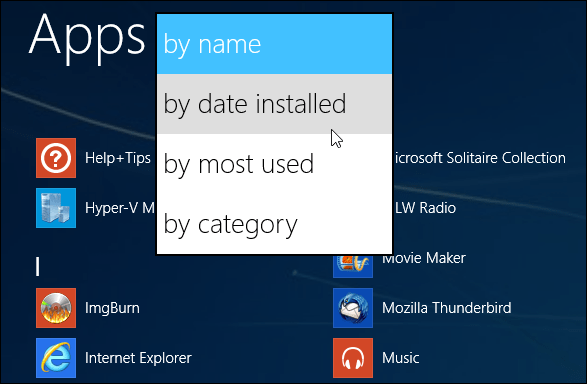Choose 'by date installed' from the sort menu

pos(274,104)
